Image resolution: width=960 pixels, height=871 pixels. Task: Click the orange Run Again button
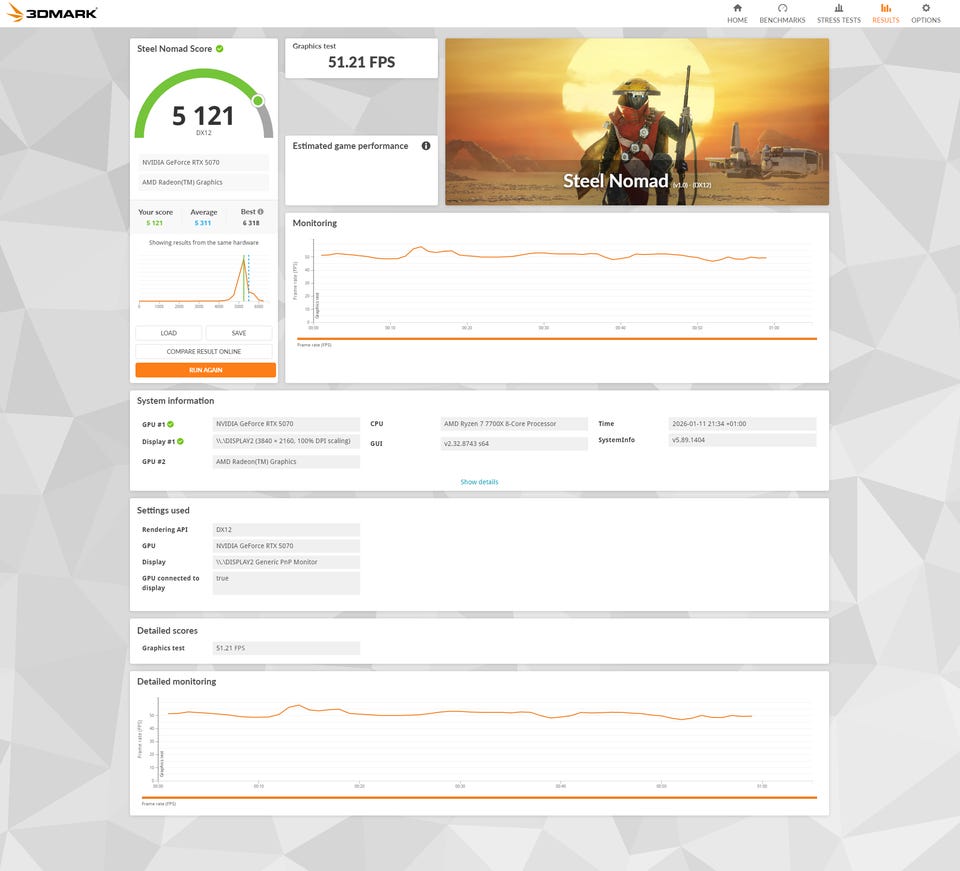pyautogui.click(x=205, y=370)
